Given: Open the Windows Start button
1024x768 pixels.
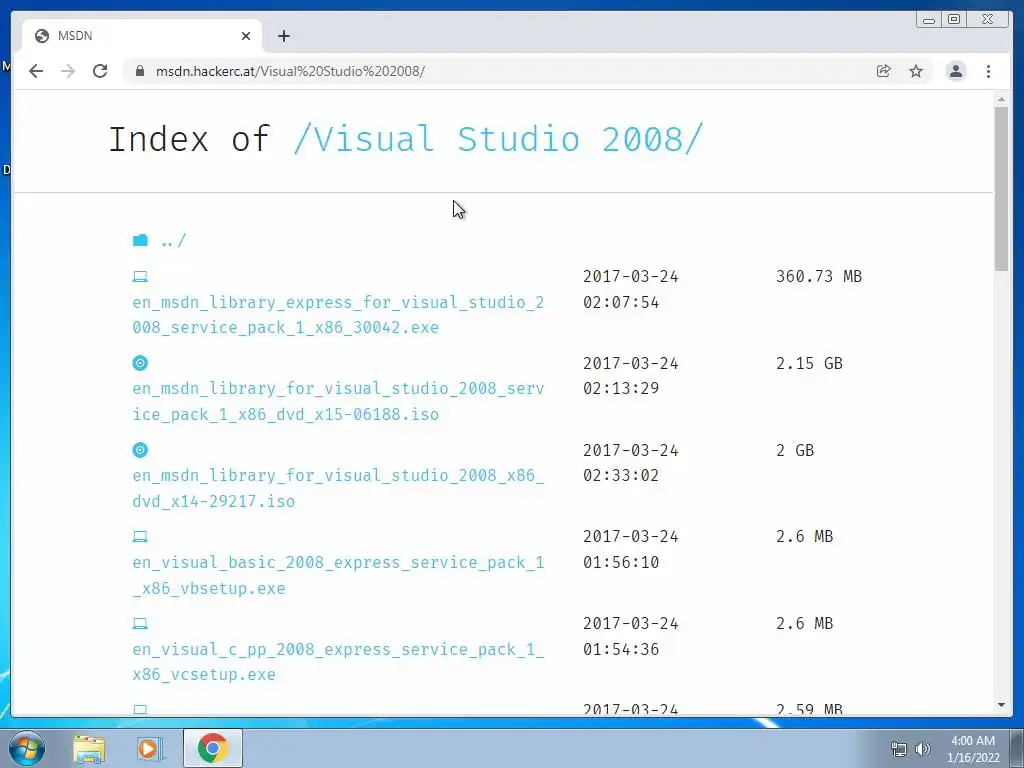Looking at the screenshot, I should (x=26, y=748).
